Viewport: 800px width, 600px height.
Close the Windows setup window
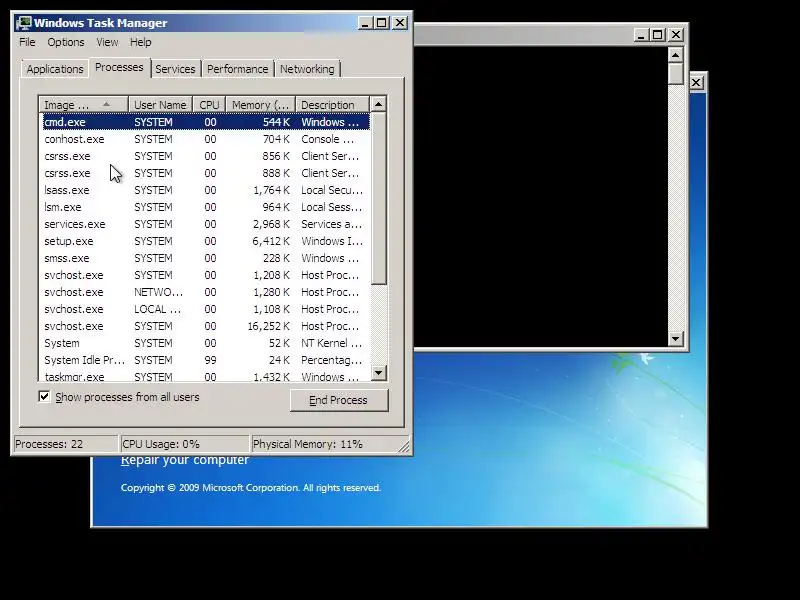[696, 83]
